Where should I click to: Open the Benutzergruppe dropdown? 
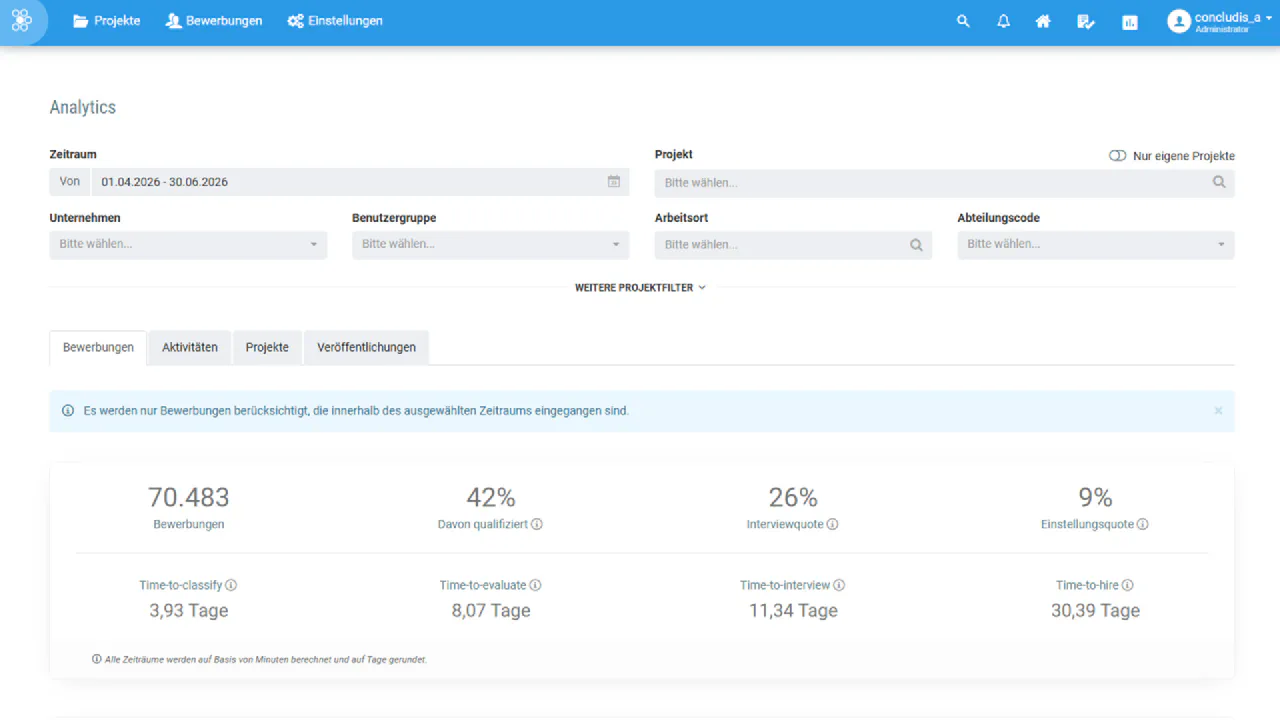[x=490, y=245]
